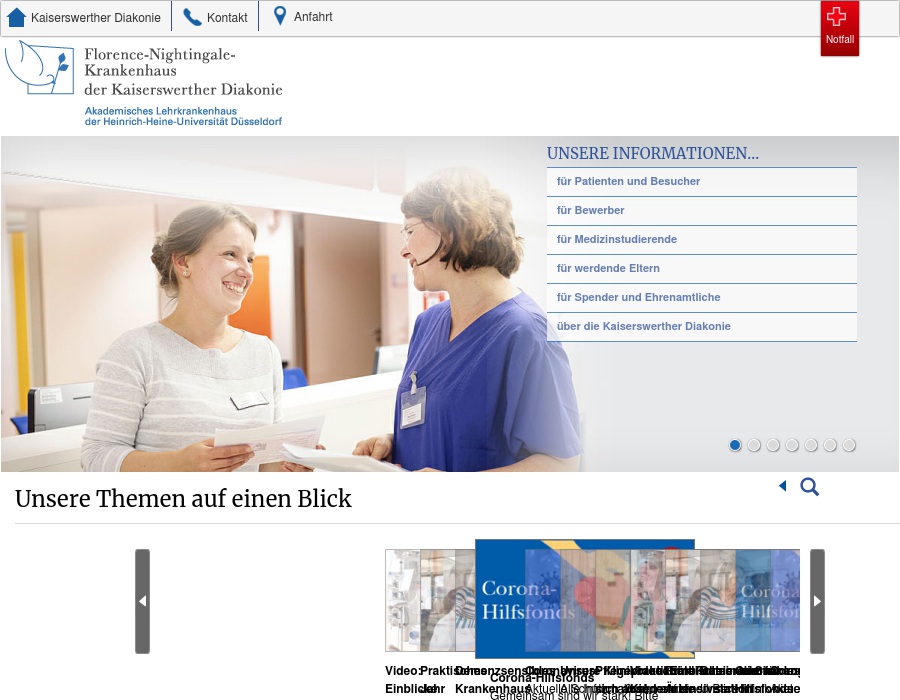Click the Florence-Nightingale-Krankenhaus logo
The height and width of the screenshot is (700, 900).
[145, 80]
